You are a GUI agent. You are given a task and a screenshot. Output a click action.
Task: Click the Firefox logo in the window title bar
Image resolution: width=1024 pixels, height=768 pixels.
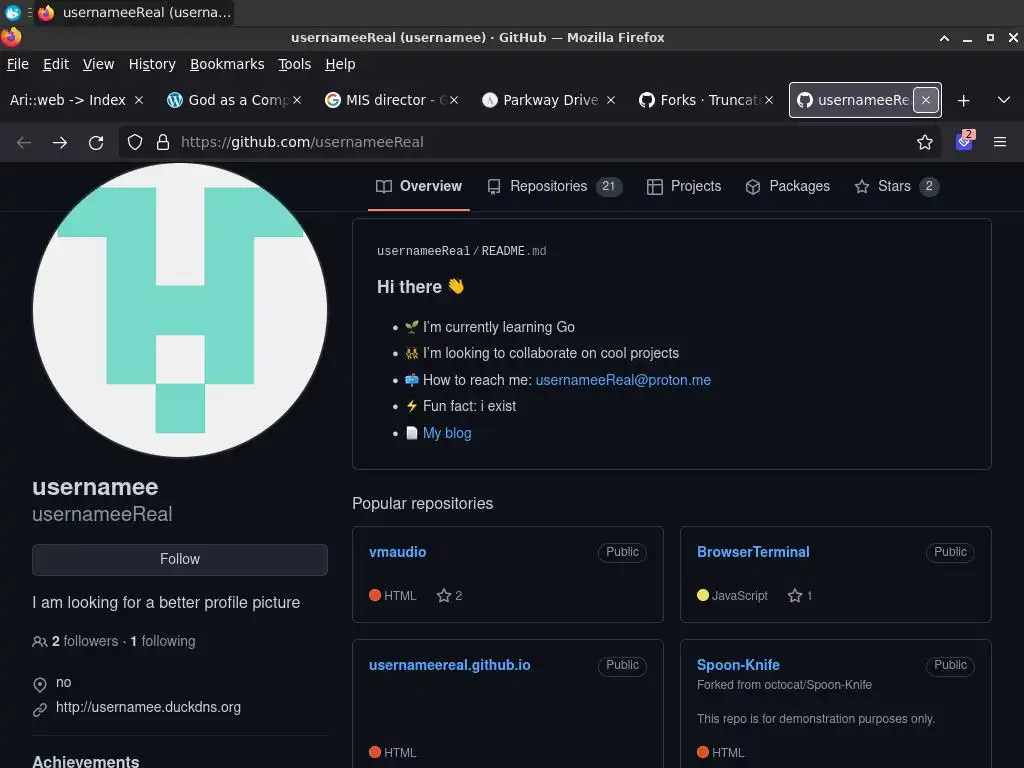(x=10, y=37)
